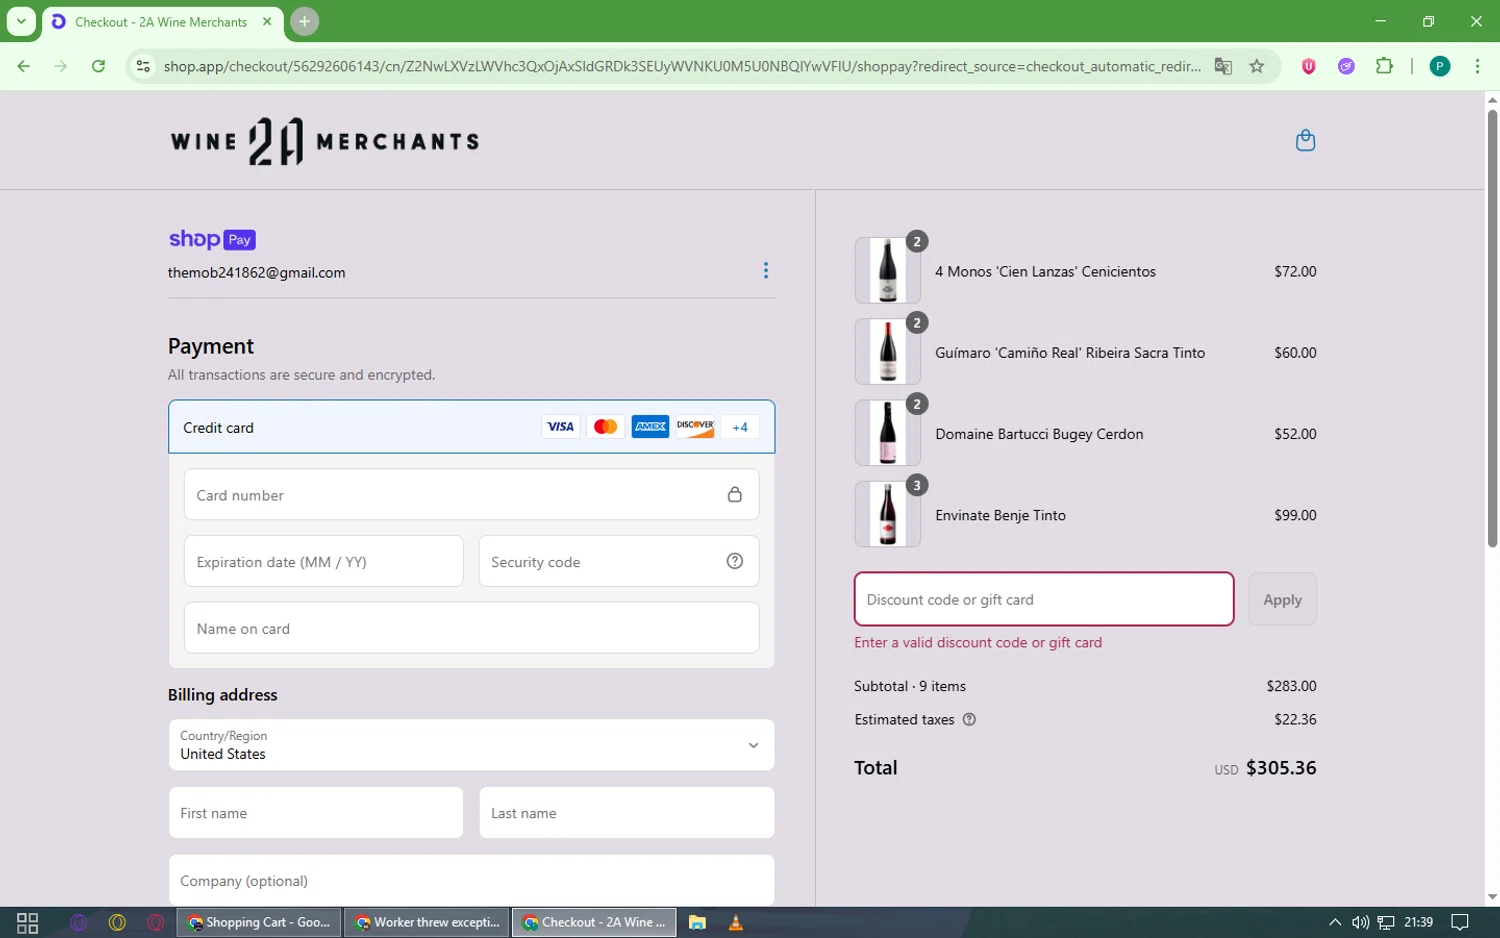Click the themob241862@gmail.com email text
Viewport: 1500px width, 938px height.
(257, 272)
